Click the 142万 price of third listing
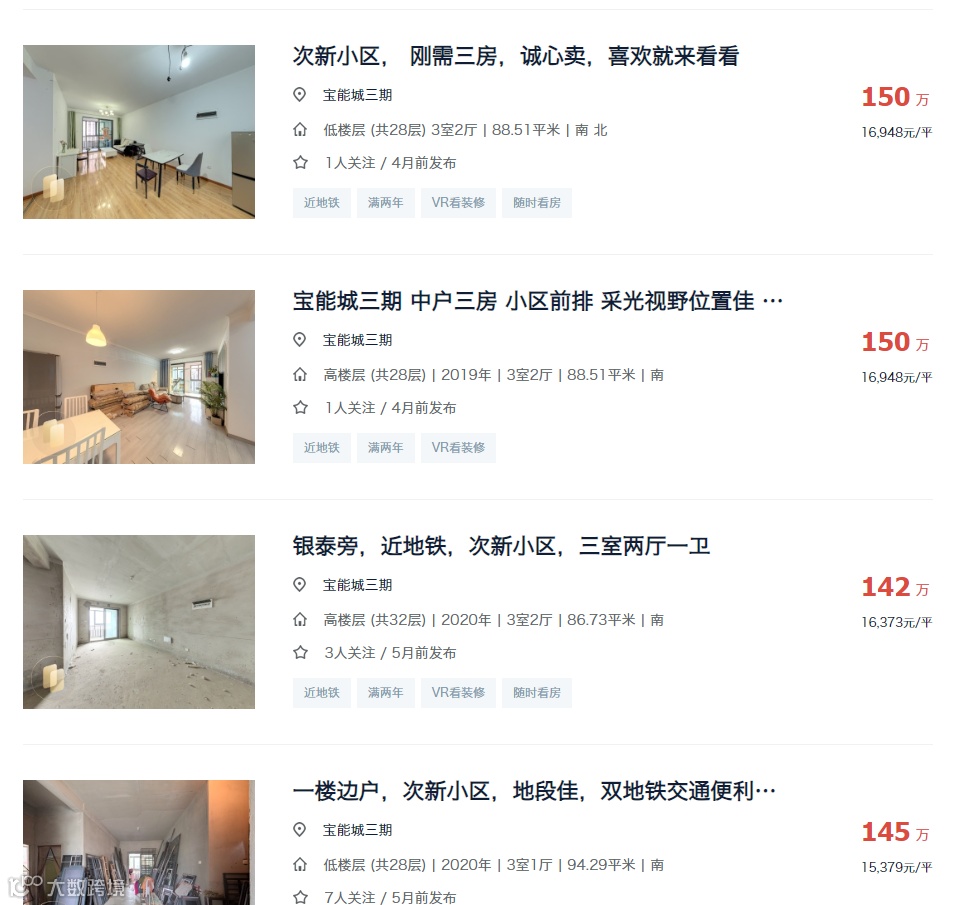 tap(895, 587)
